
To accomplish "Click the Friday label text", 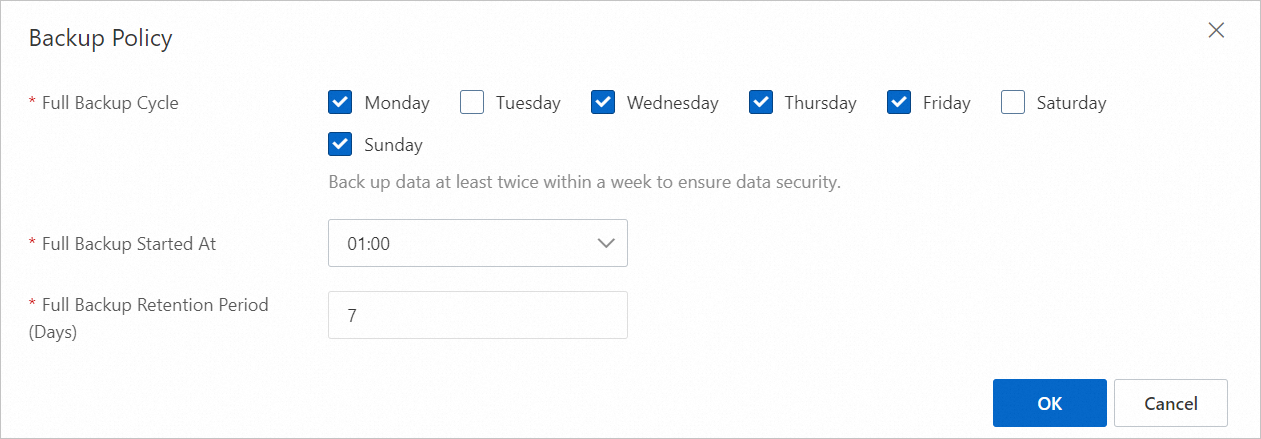I will pos(946,103).
